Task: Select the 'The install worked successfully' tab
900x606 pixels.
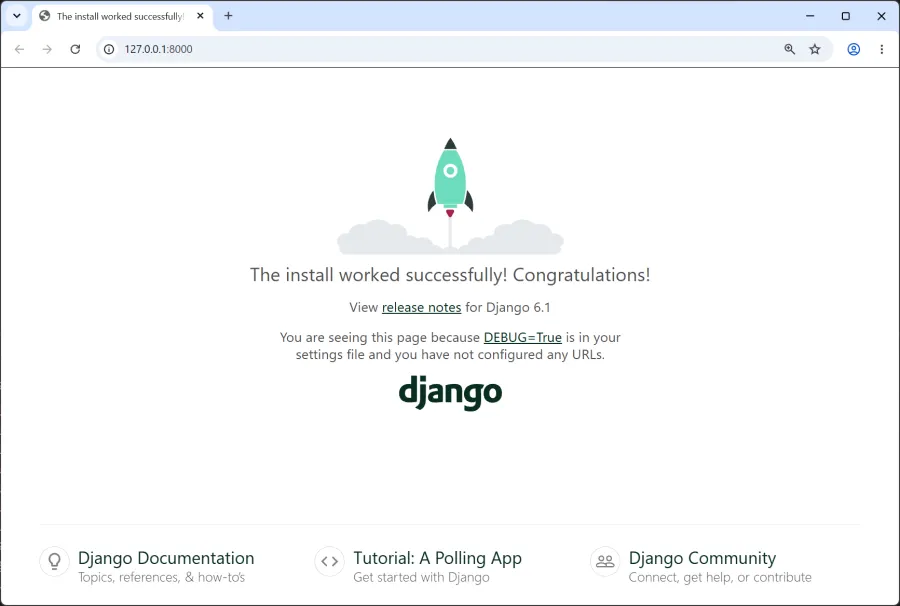Action: tap(122, 16)
